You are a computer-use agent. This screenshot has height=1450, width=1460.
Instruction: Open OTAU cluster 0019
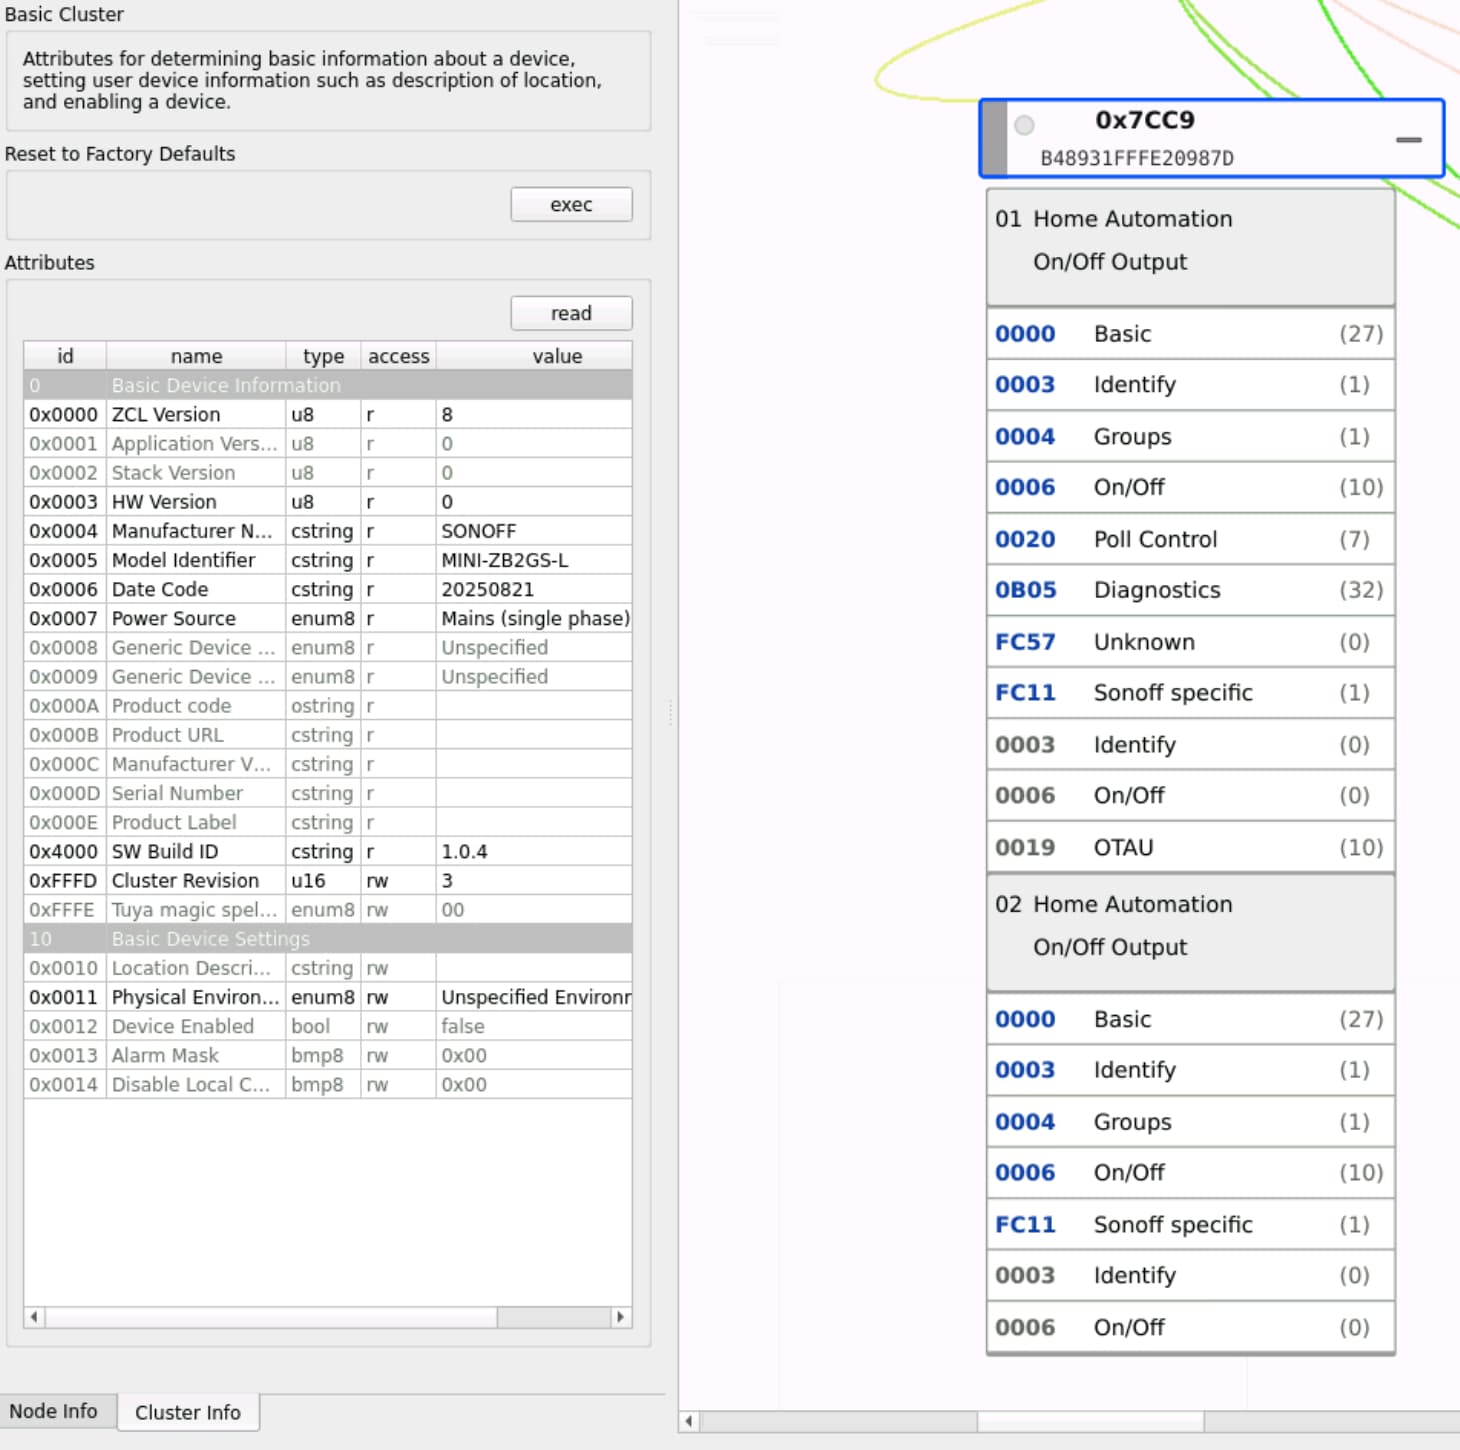click(x=1189, y=847)
